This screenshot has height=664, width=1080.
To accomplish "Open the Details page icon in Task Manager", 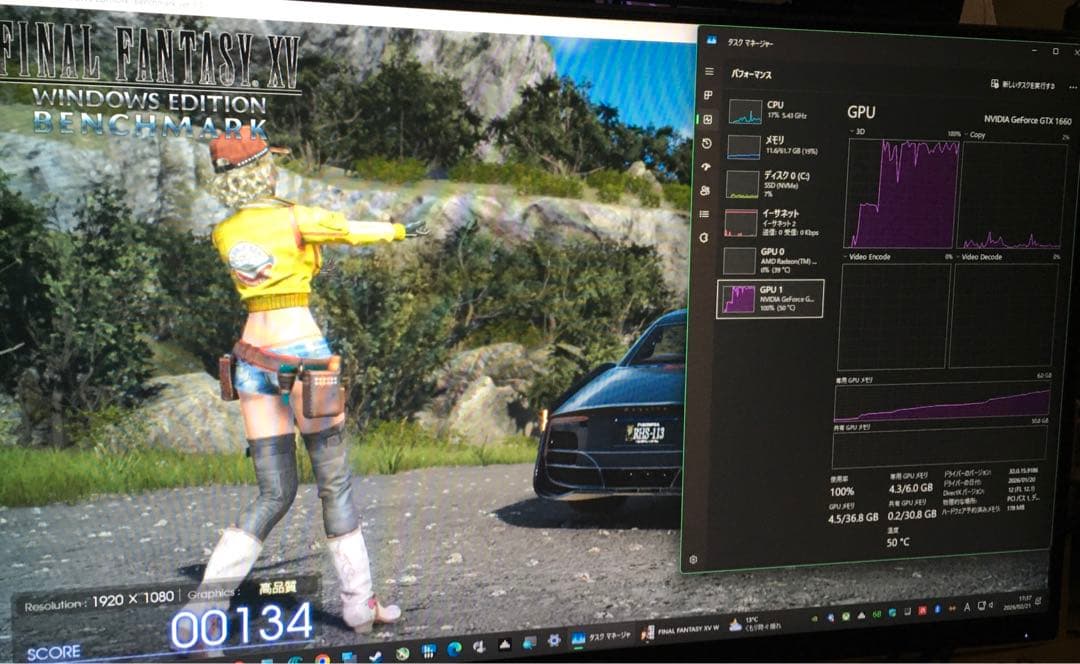I will pyautogui.click(x=705, y=214).
